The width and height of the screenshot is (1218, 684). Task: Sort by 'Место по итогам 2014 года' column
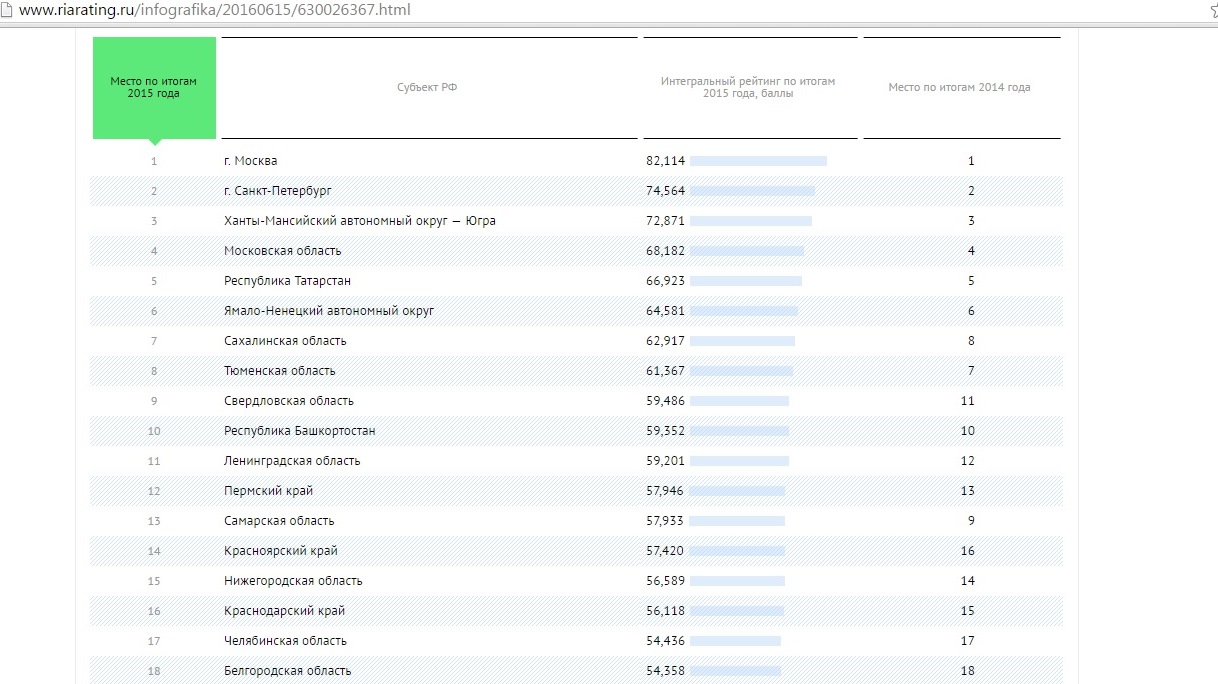pyautogui.click(x=959, y=88)
